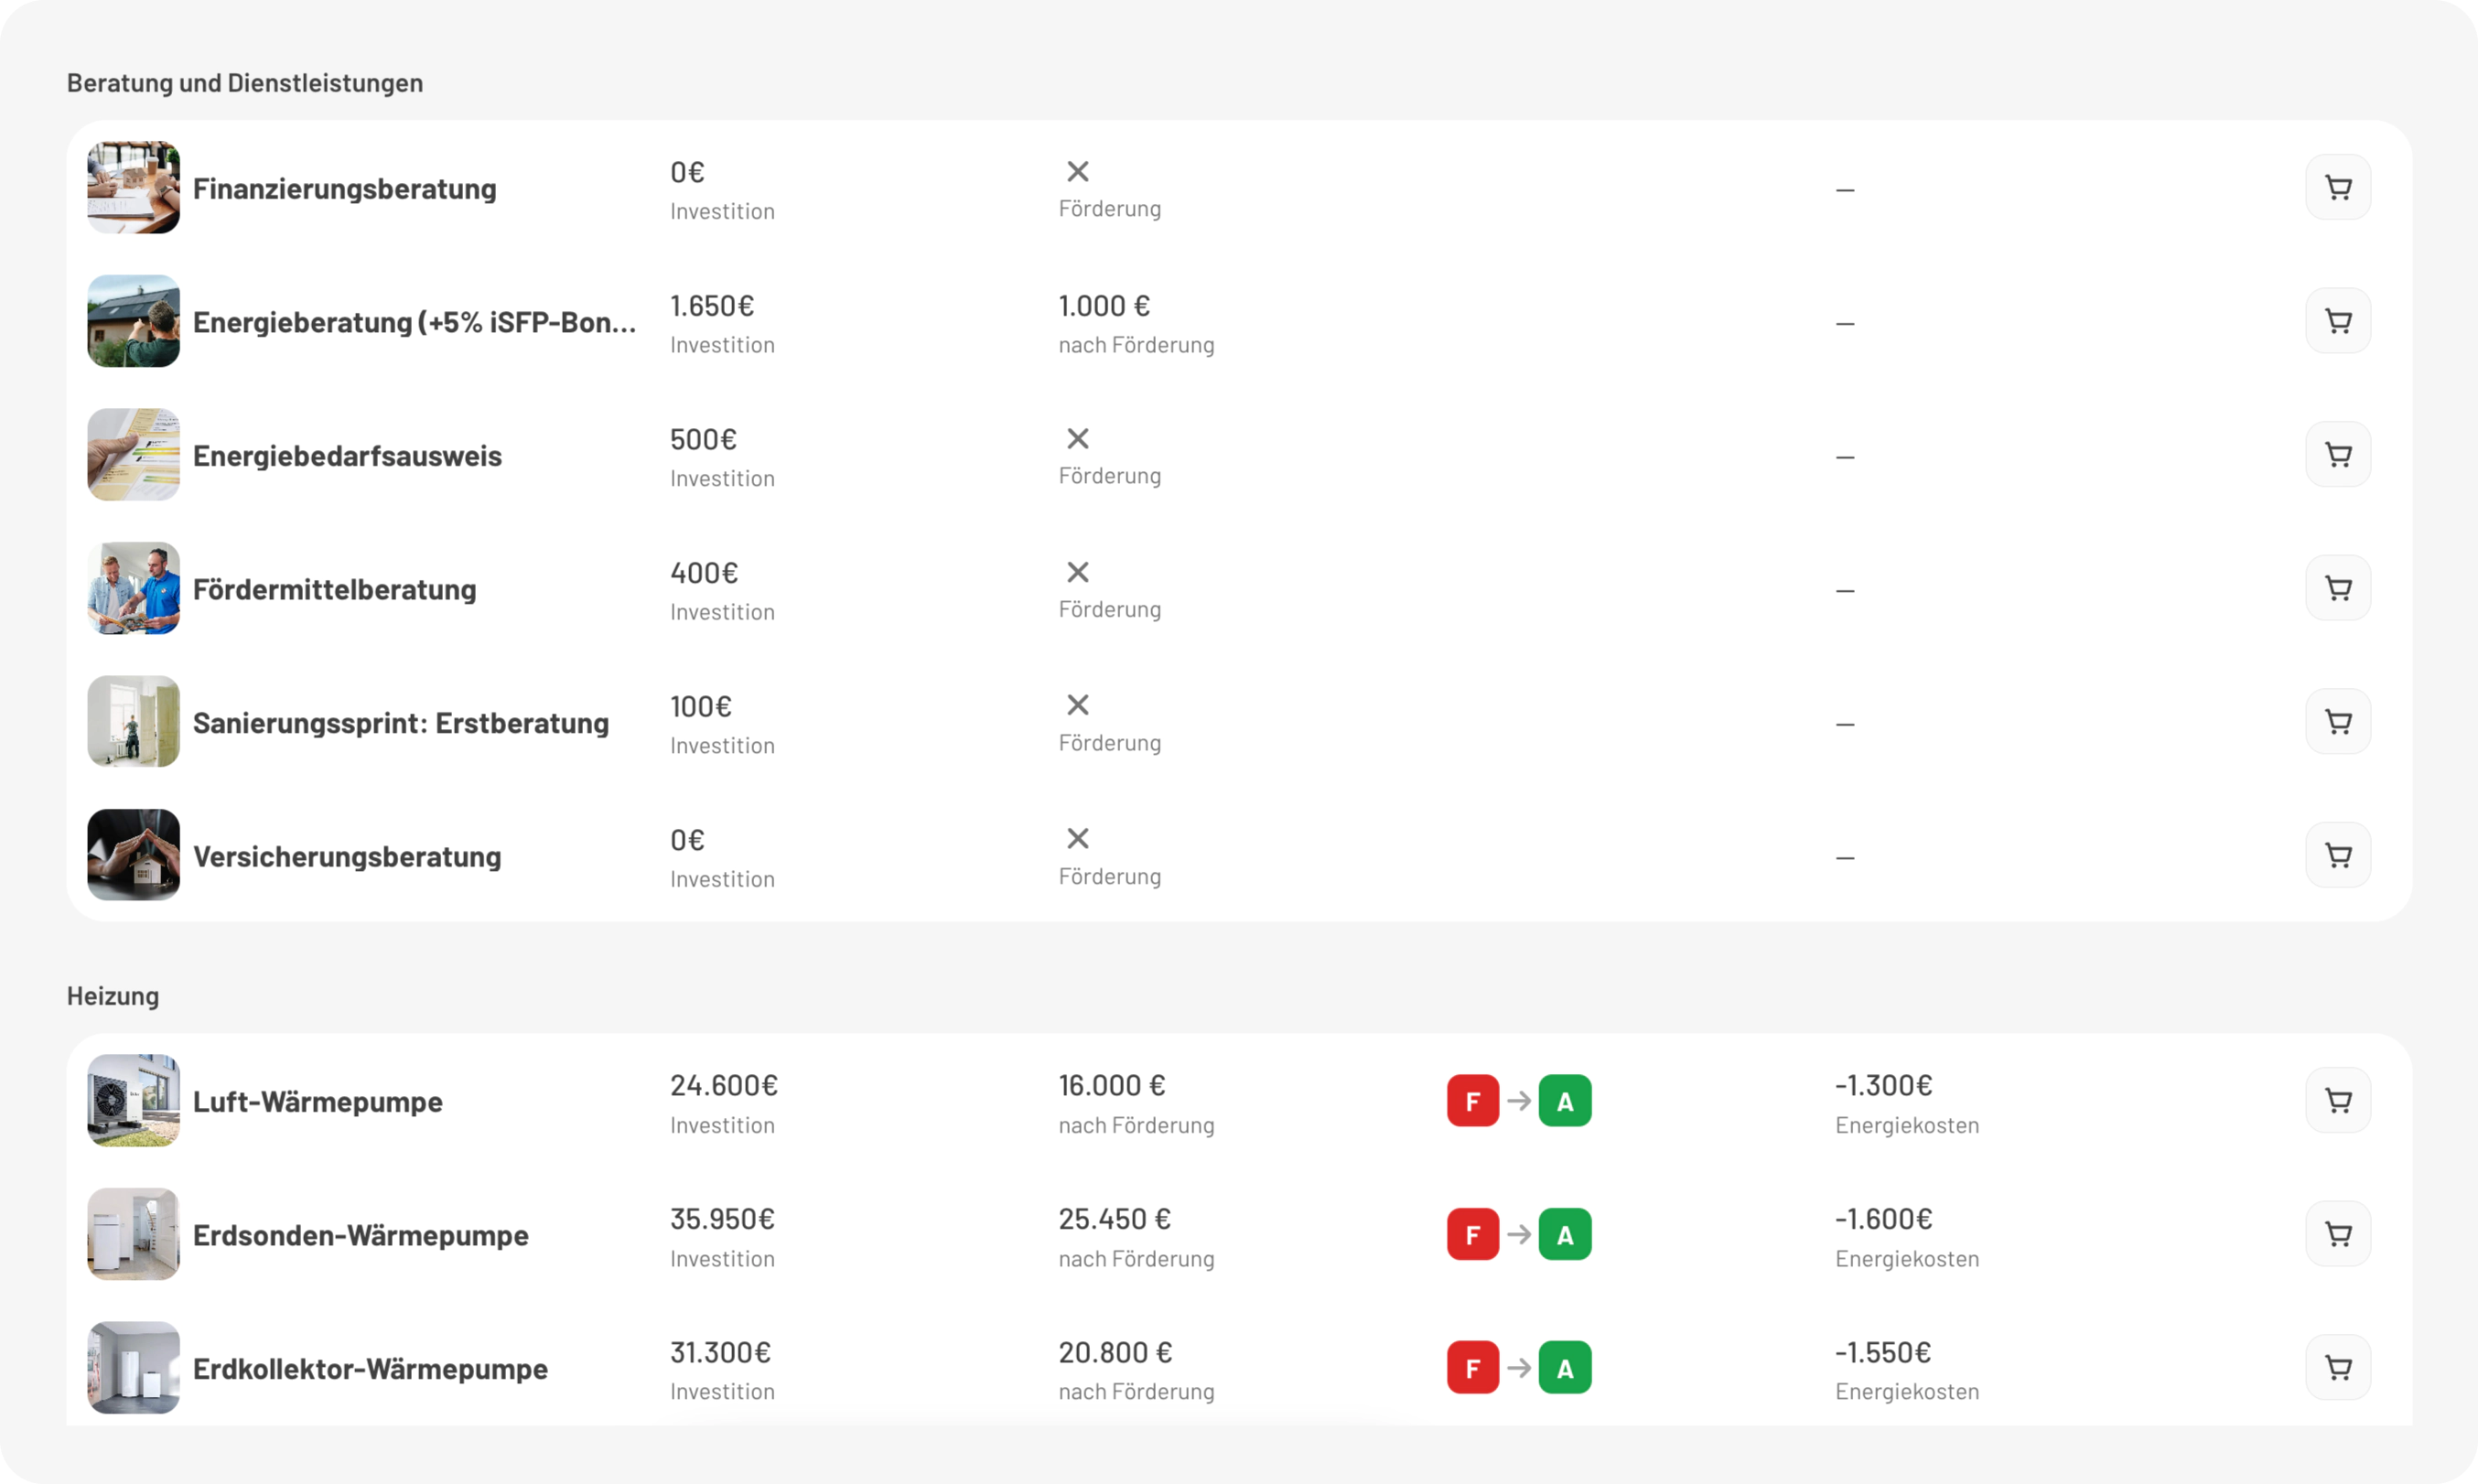Click the X Förderung mark for Energiebedarfsausweis
The width and height of the screenshot is (2478, 1484).
tap(1077, 439)
